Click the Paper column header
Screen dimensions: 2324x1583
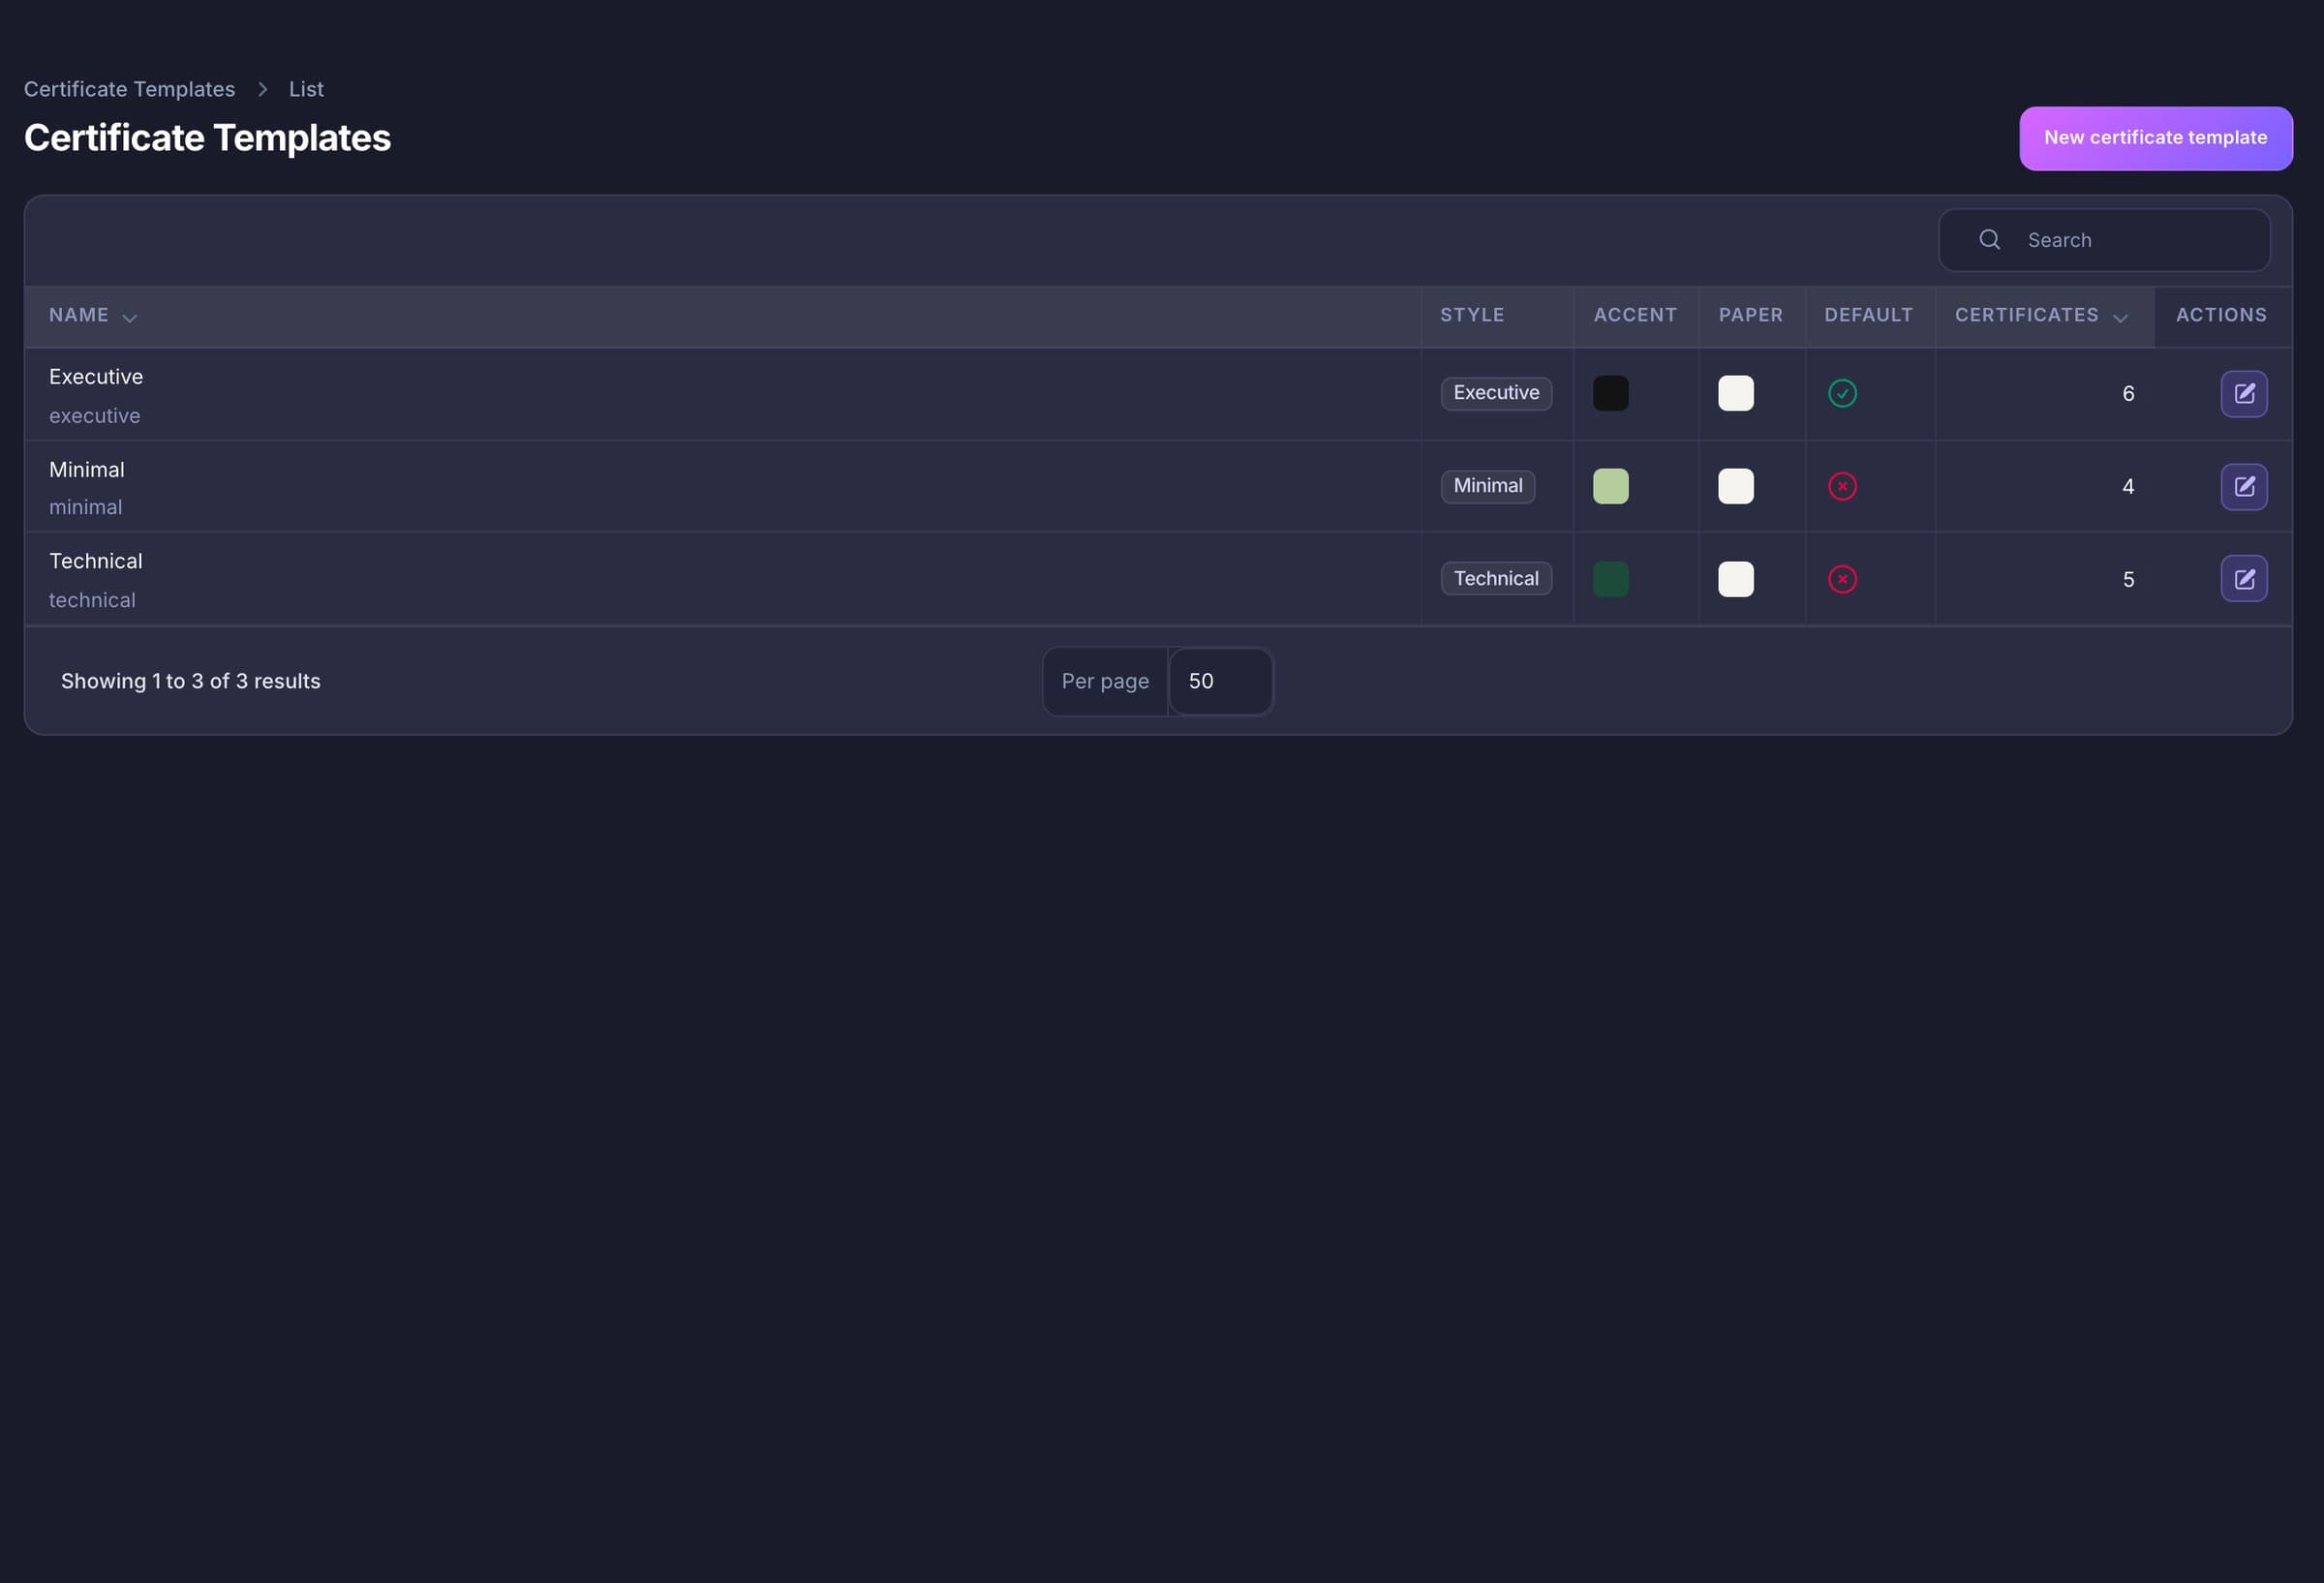(x=1750, y=315)
